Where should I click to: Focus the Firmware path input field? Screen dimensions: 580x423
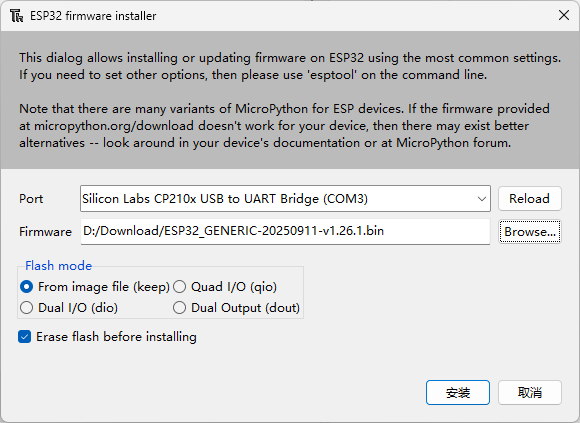coord(285,231)
